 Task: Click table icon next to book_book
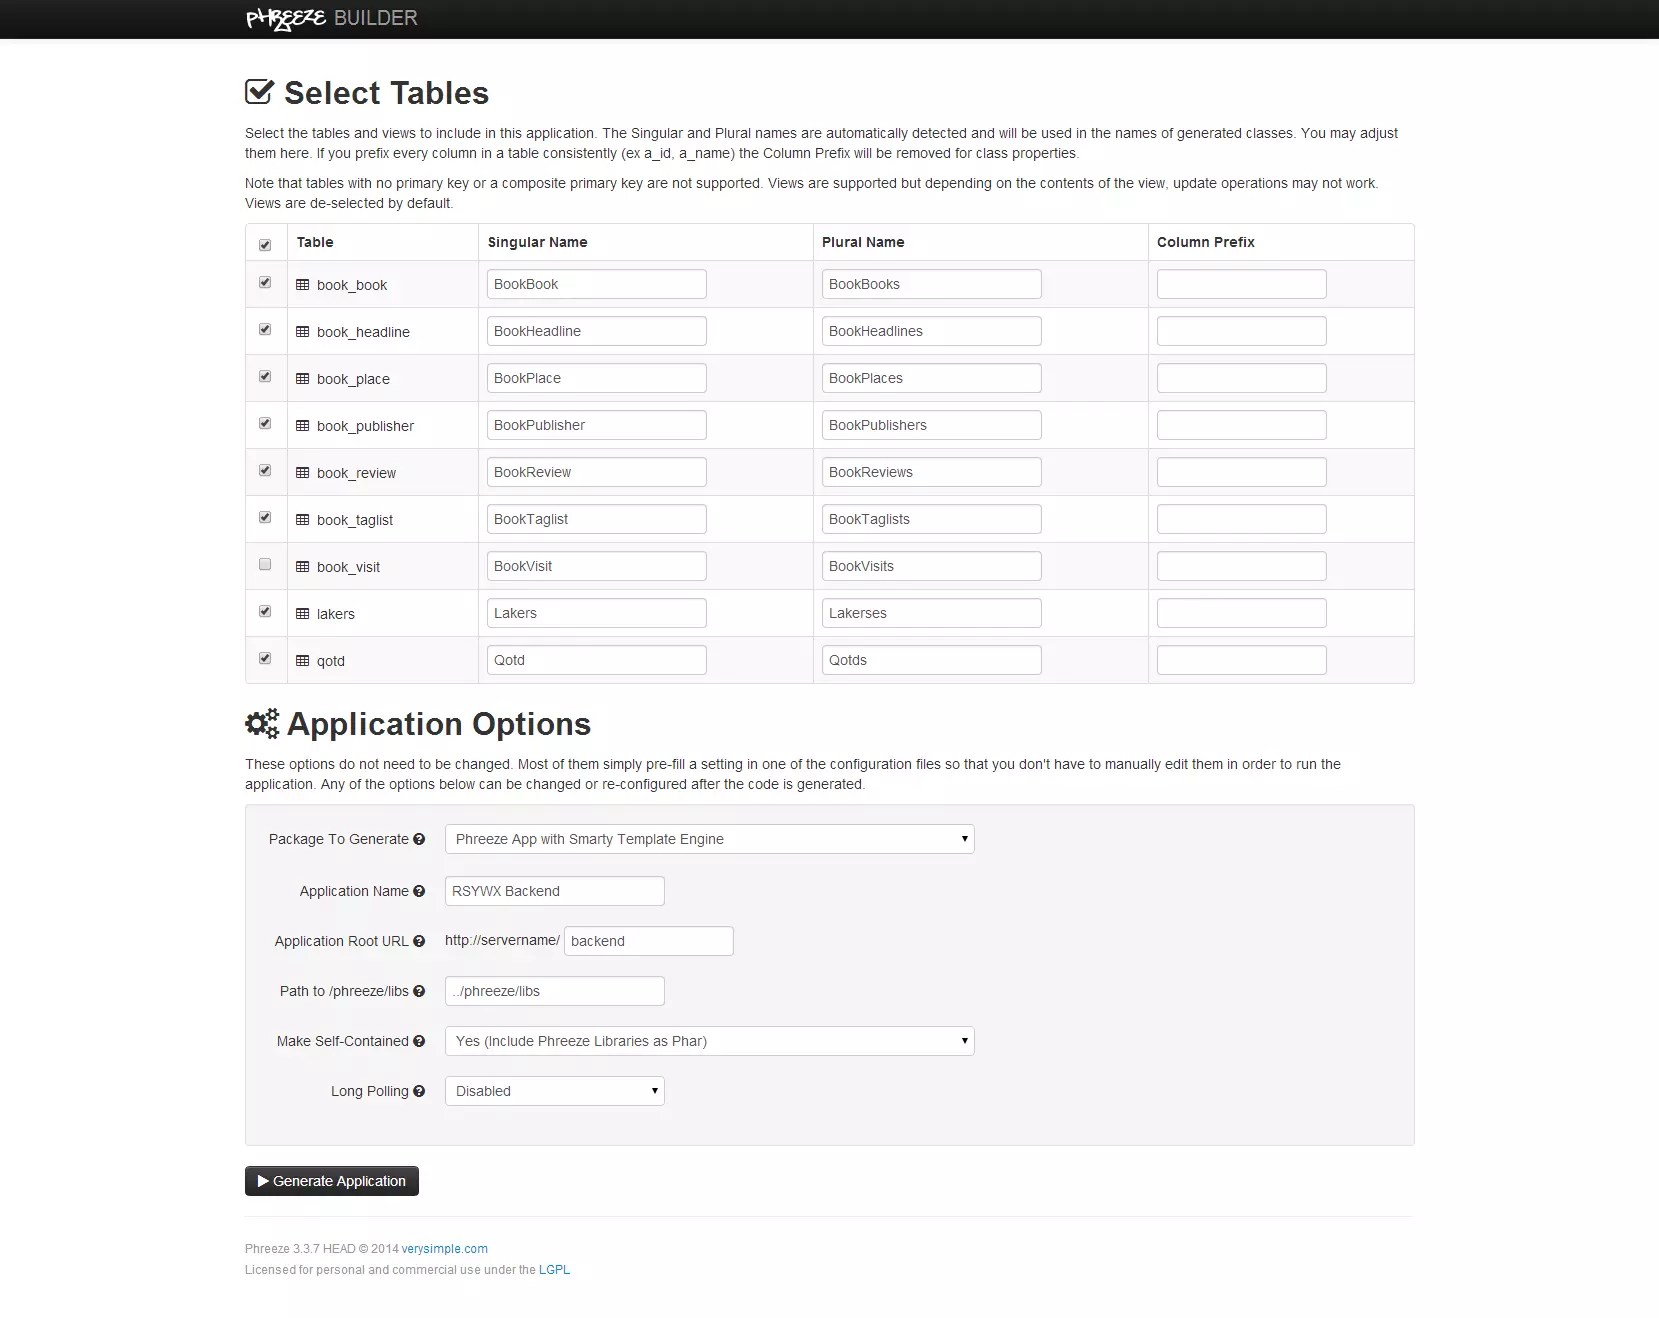click(303, 285)
